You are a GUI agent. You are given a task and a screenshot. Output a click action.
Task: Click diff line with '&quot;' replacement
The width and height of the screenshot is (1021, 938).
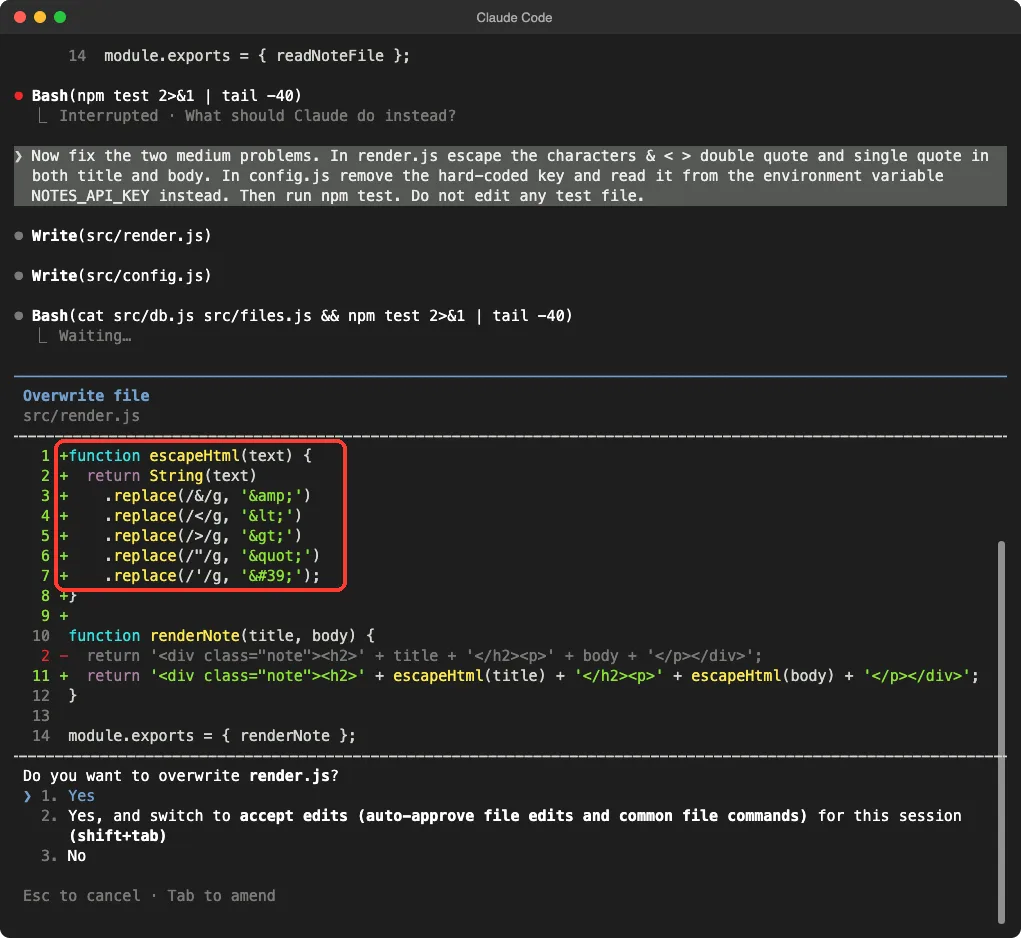click(x=212, y=556)
